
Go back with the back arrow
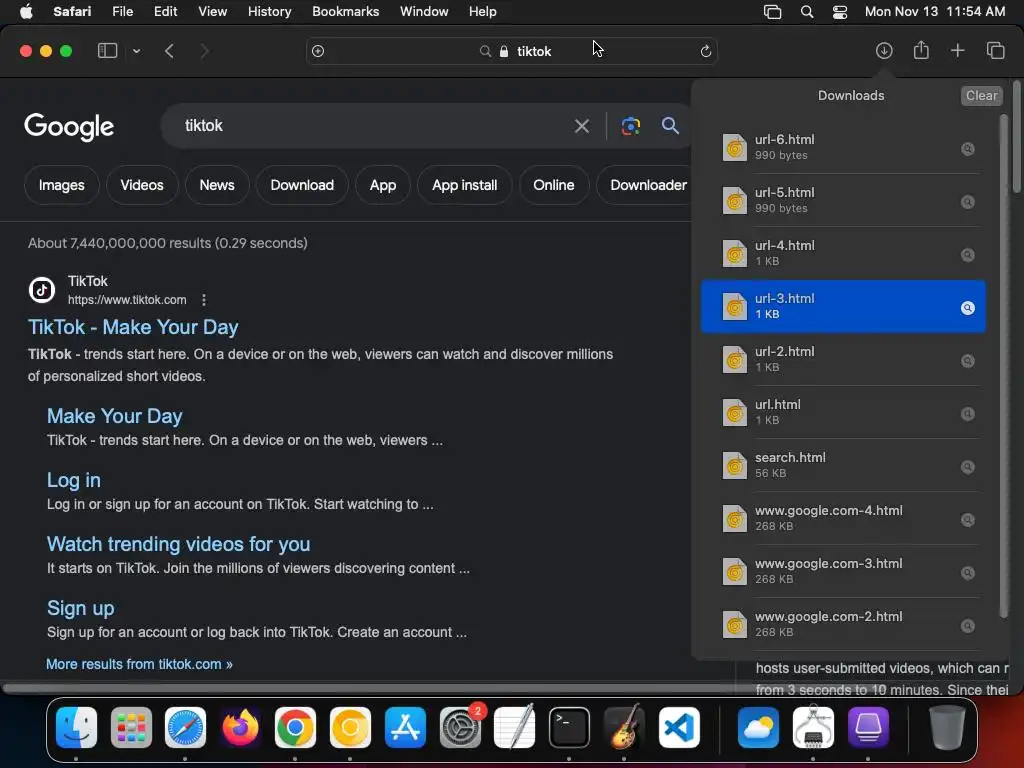point(169,51)
